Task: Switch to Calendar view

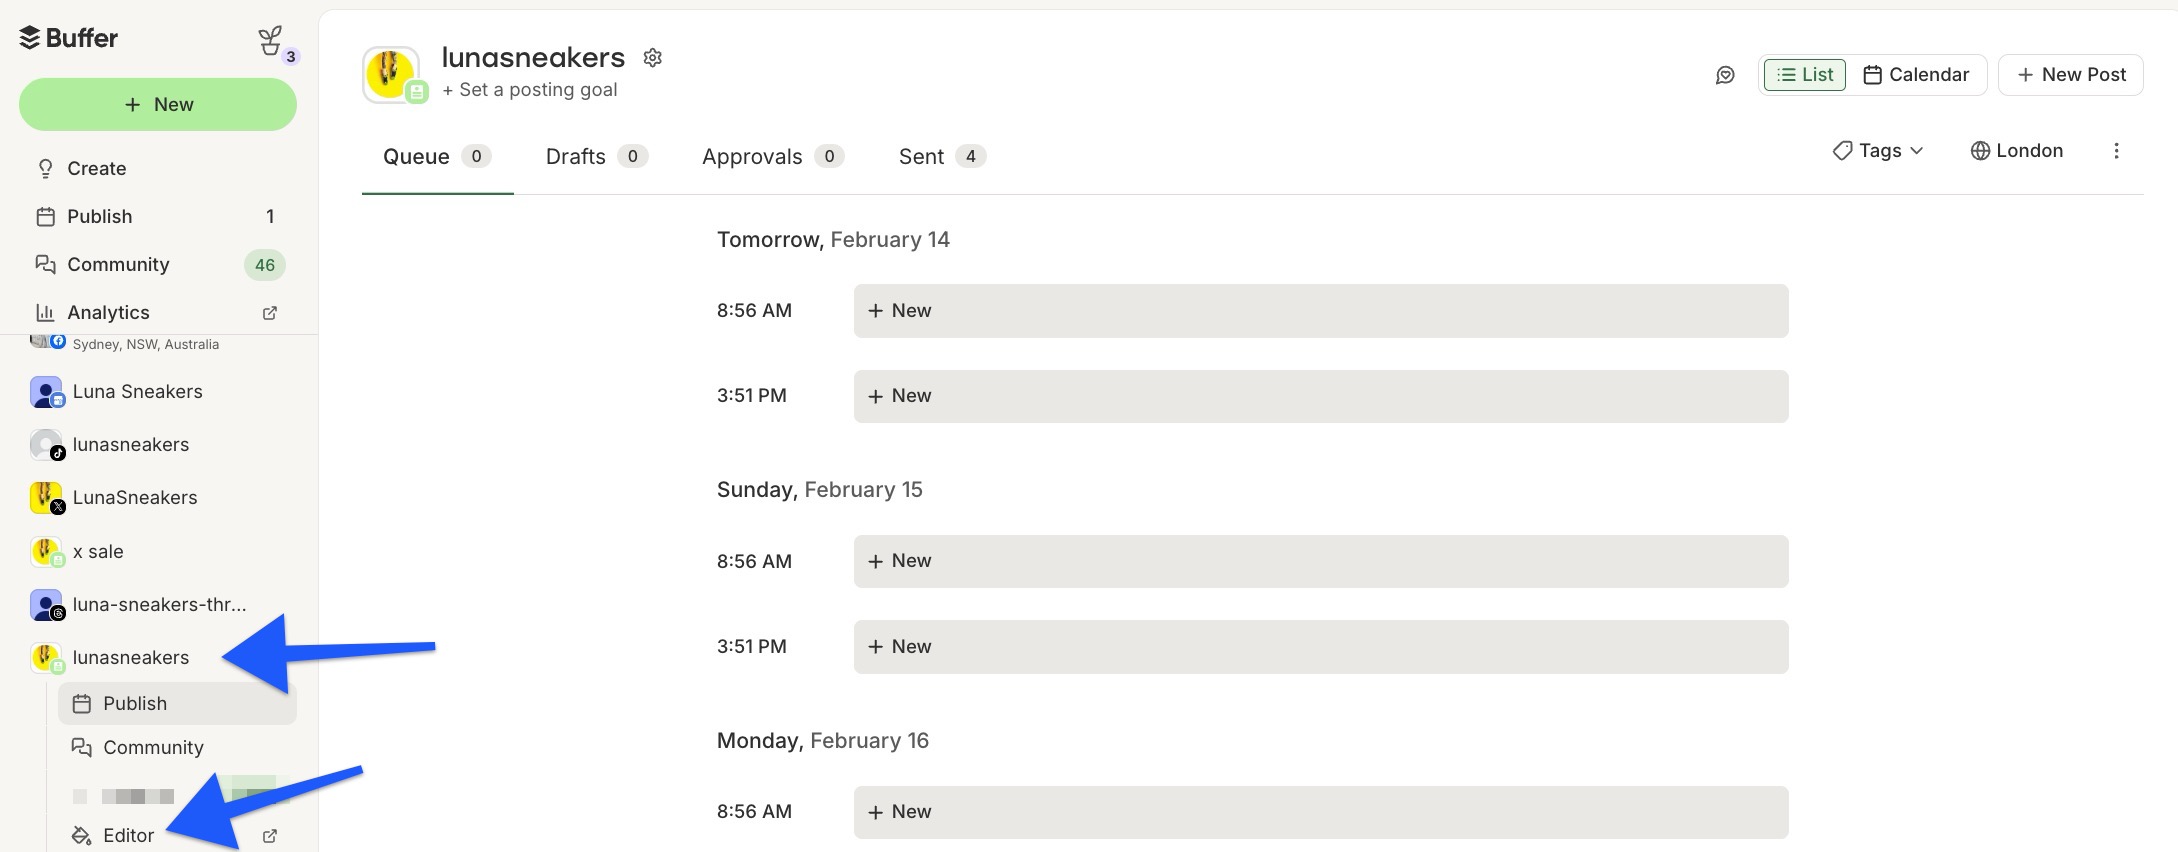Action: coord(1916,75)
